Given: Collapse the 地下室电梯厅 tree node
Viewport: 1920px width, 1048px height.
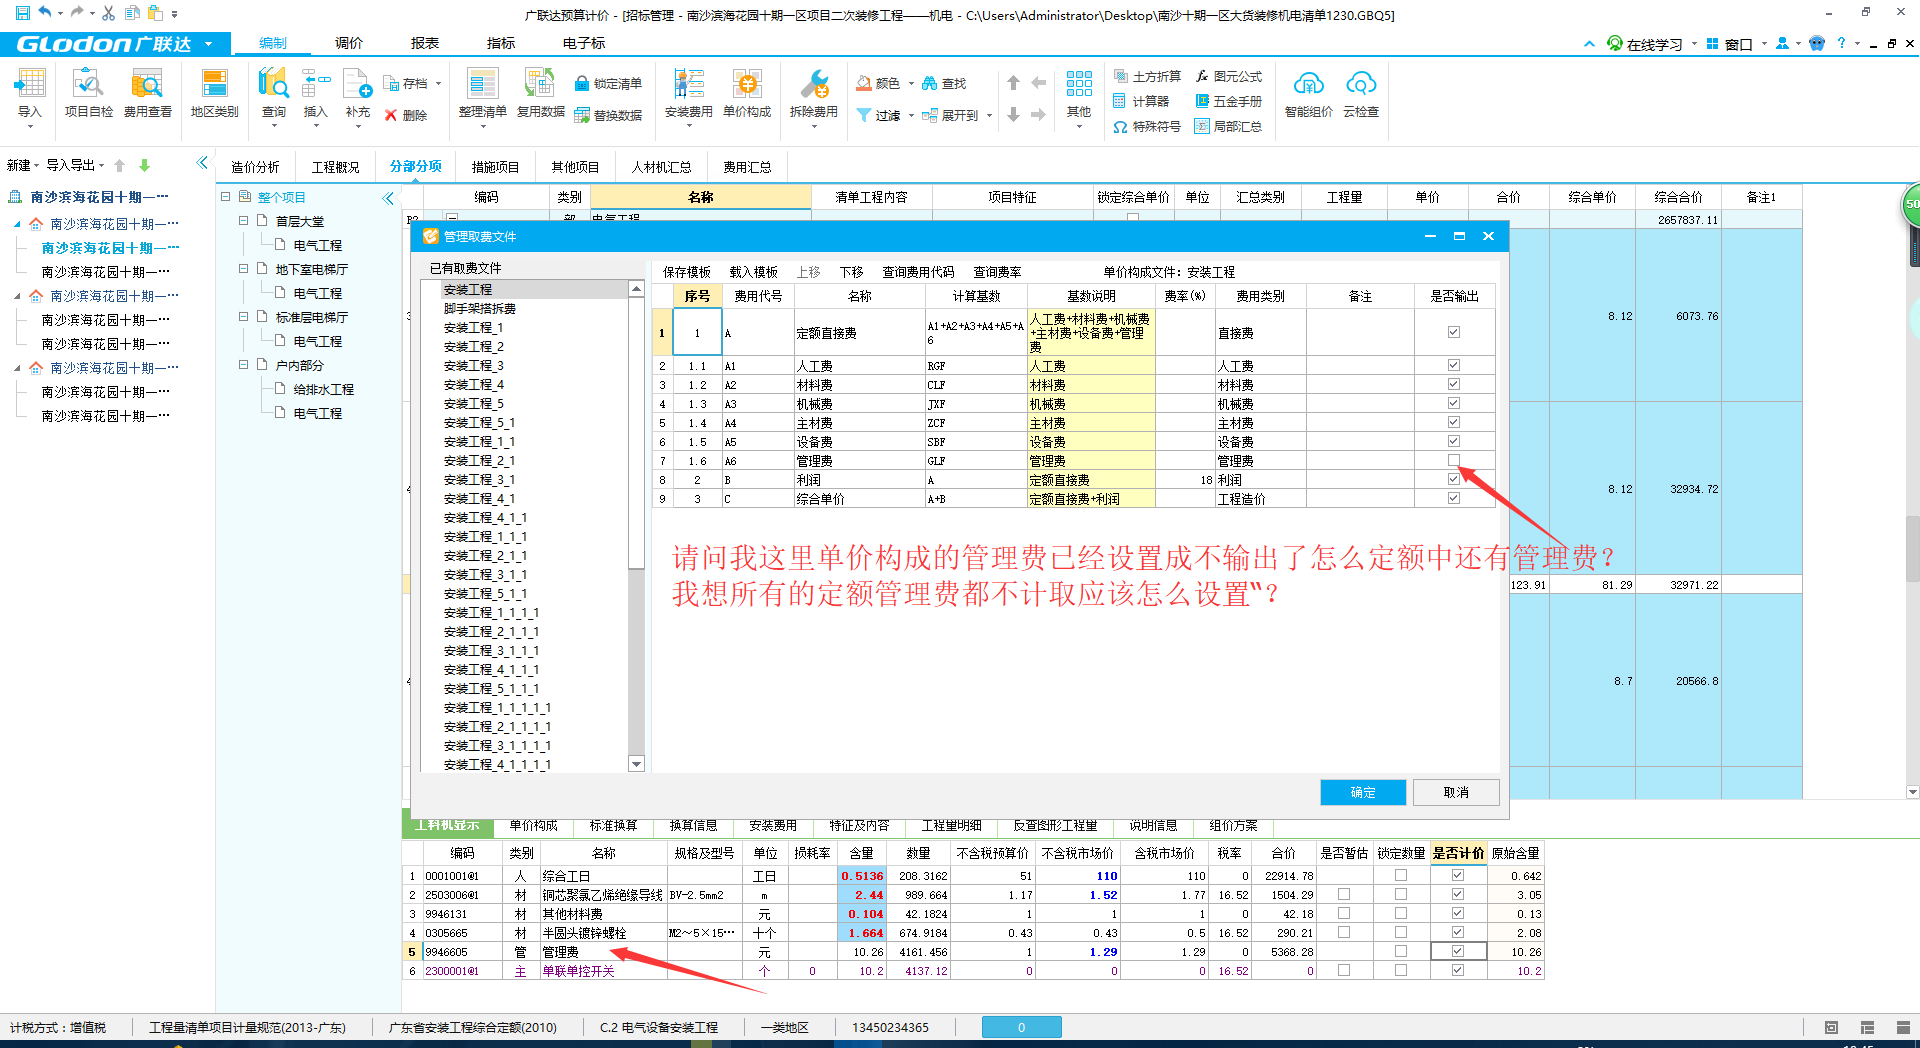Looking at the screenshot, I should click(x=243, y=269).
